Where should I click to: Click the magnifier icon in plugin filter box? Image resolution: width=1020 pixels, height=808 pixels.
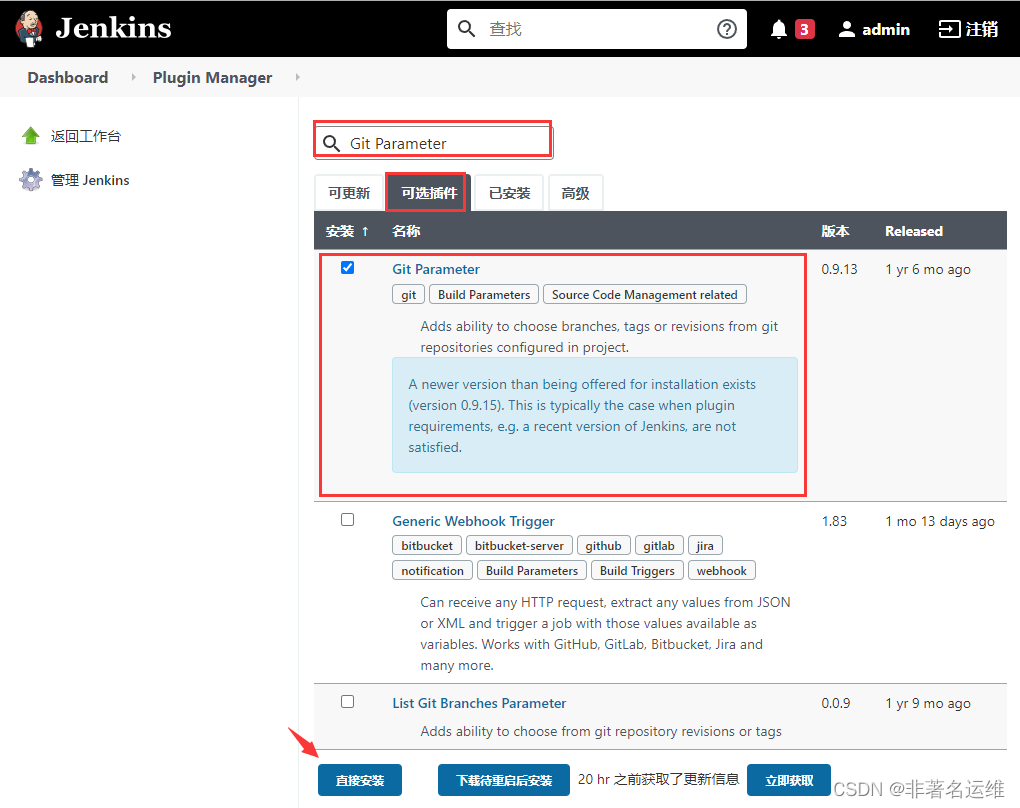coord(332,143)
